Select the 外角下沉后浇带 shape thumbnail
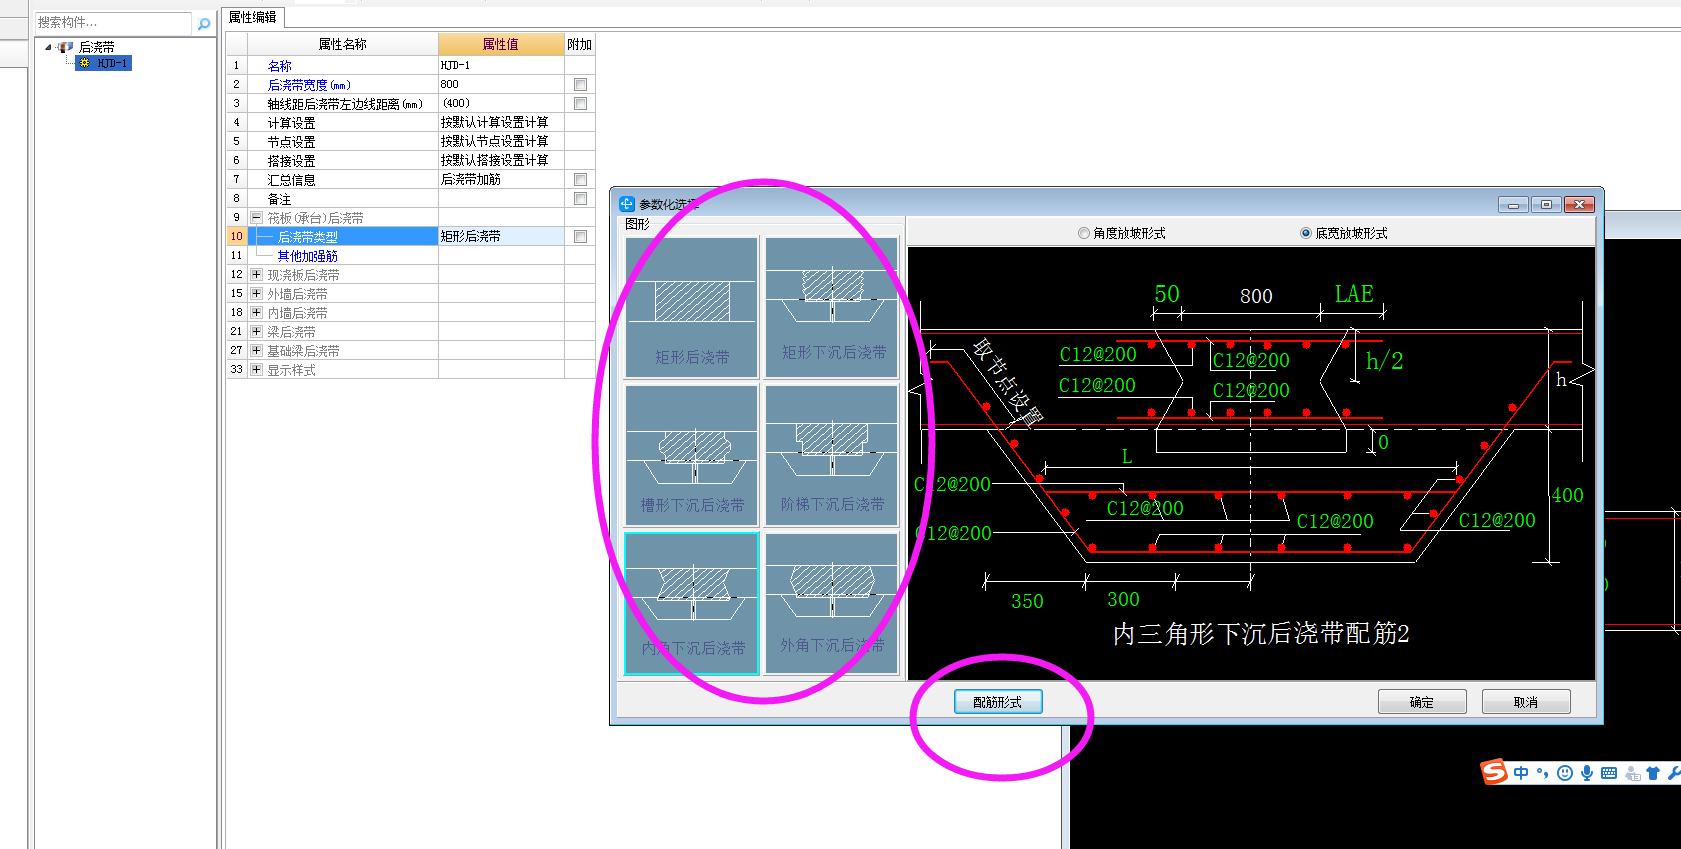The height and width of the screenshot is (849, 1681). (832, 603)
